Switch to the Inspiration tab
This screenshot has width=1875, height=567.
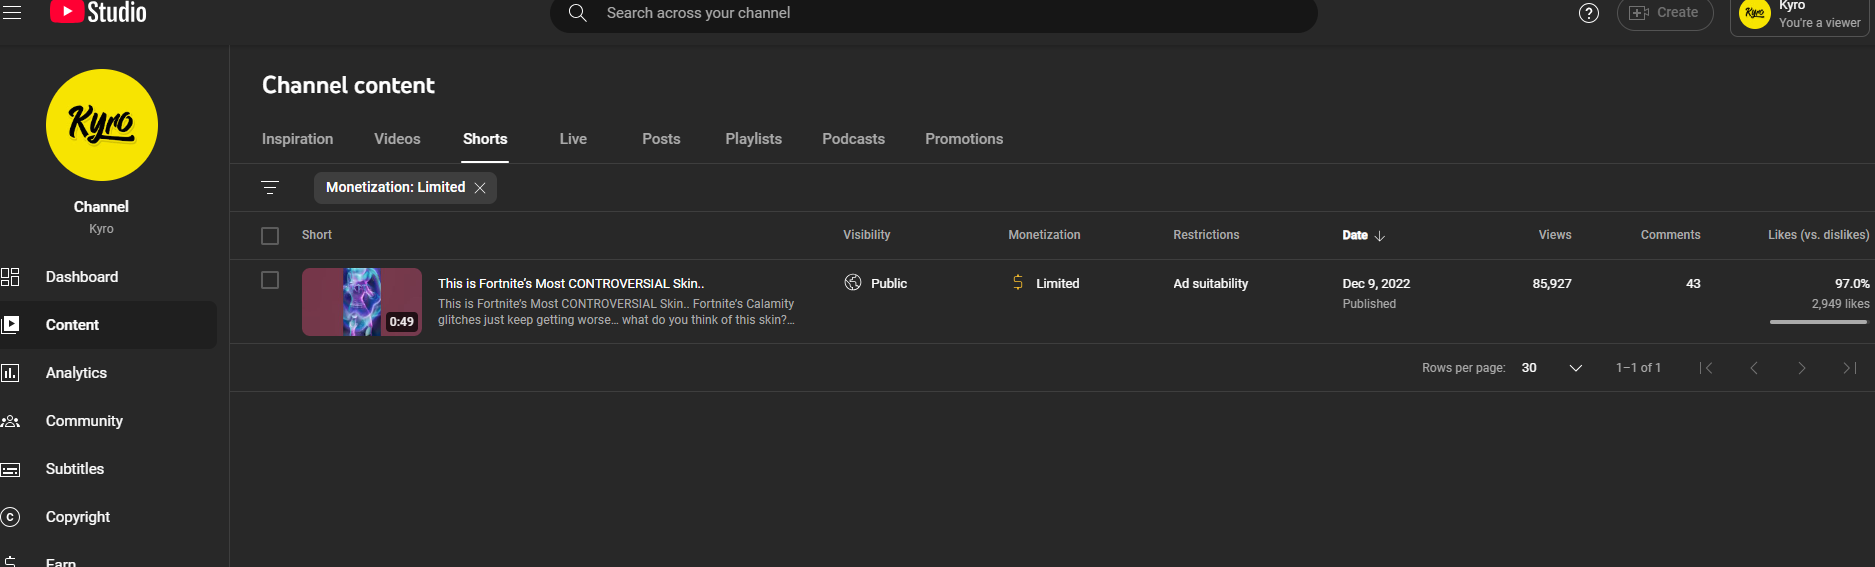click(298, 139)
